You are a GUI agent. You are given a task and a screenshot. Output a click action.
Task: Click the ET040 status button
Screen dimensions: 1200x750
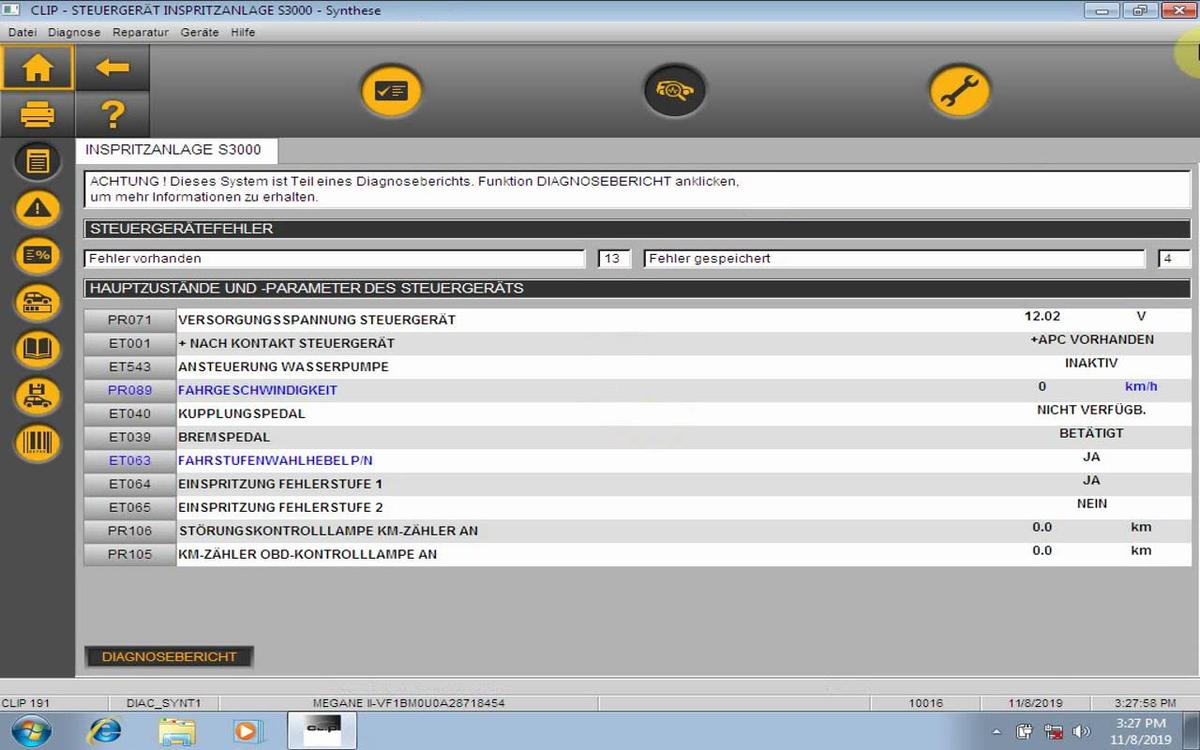(130, 414)
